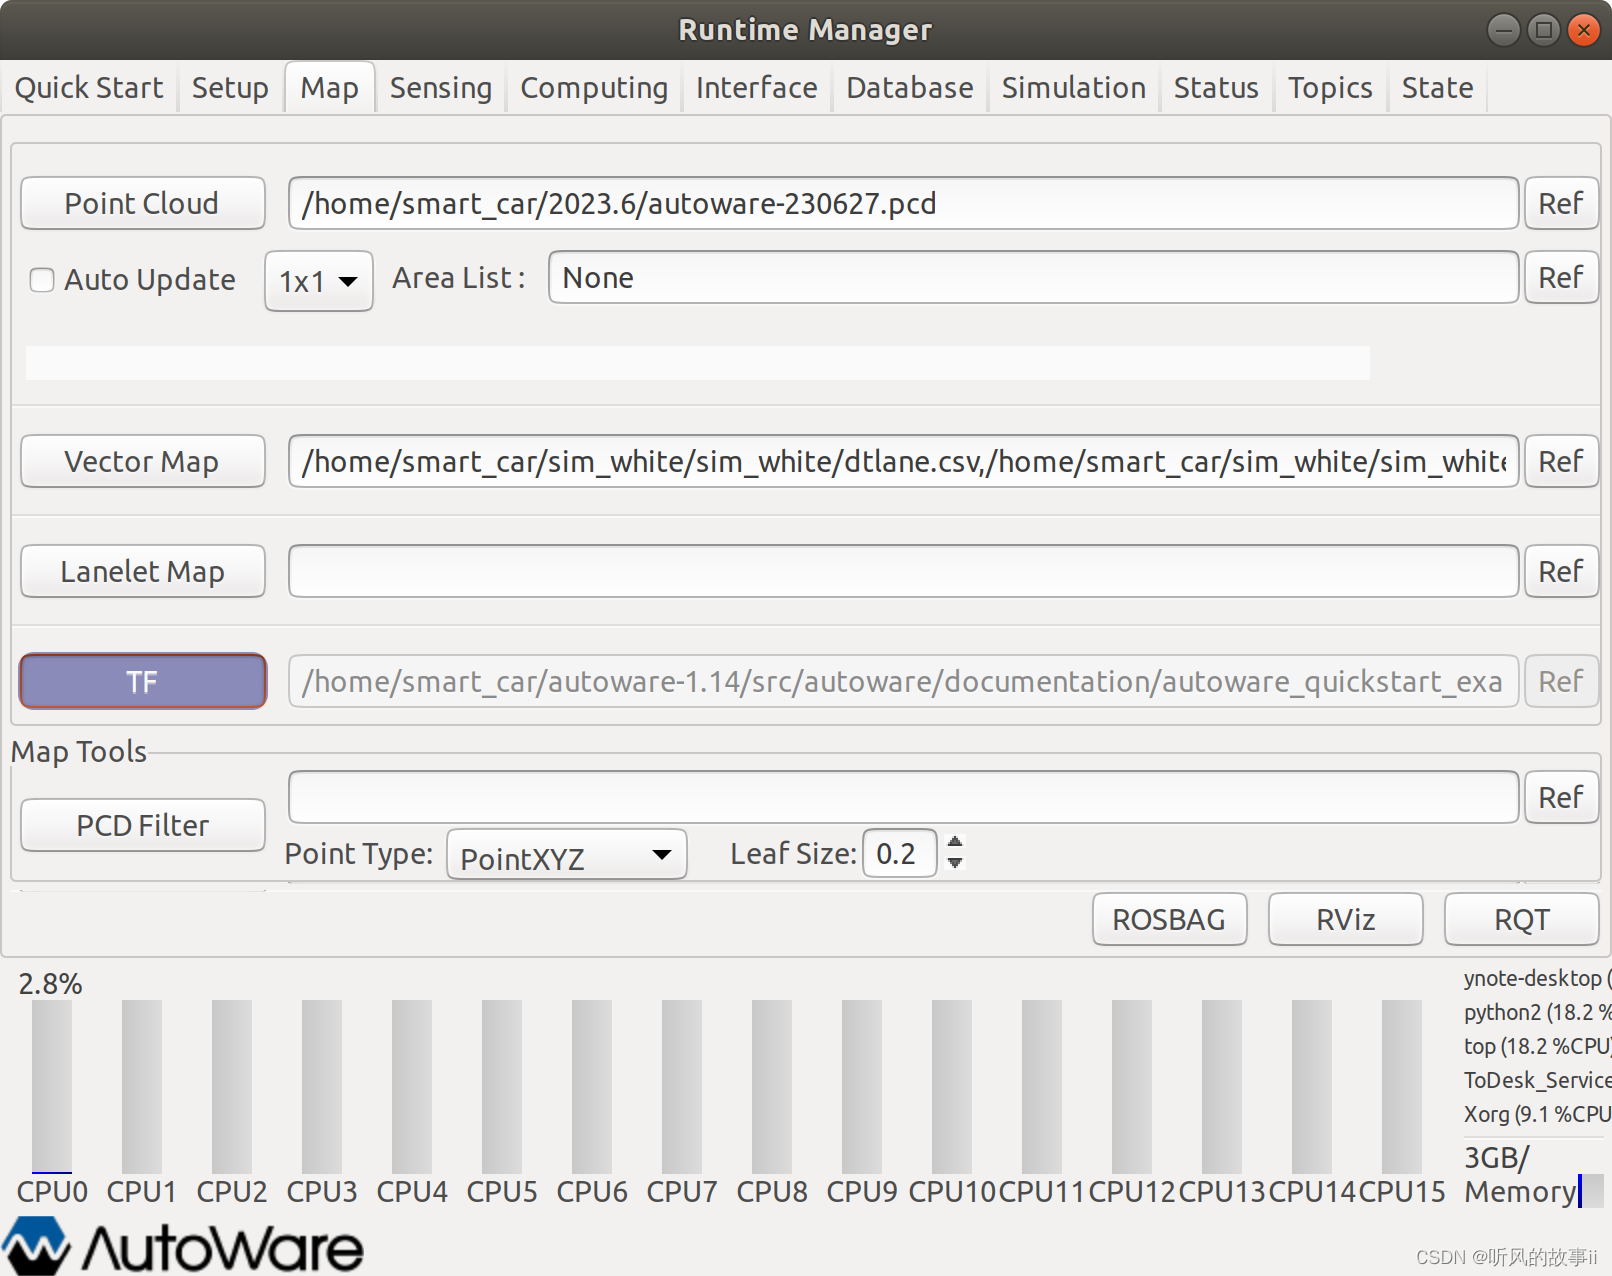Open the Quick Start tab
Image resolution: width=1612 pixels, height=1276 pixels.
point(88,87)
